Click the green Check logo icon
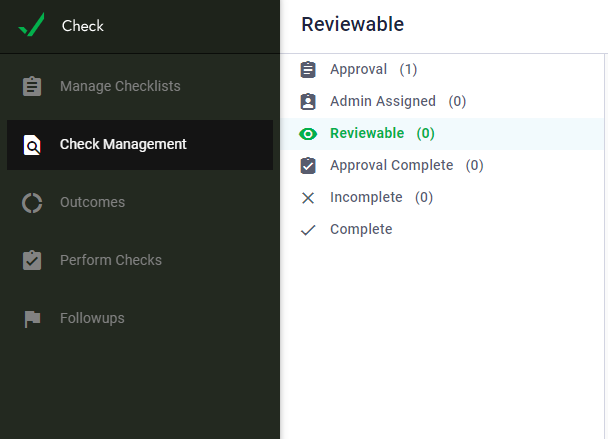This screenshot has height=439, width=608. [x=32, y=25]
